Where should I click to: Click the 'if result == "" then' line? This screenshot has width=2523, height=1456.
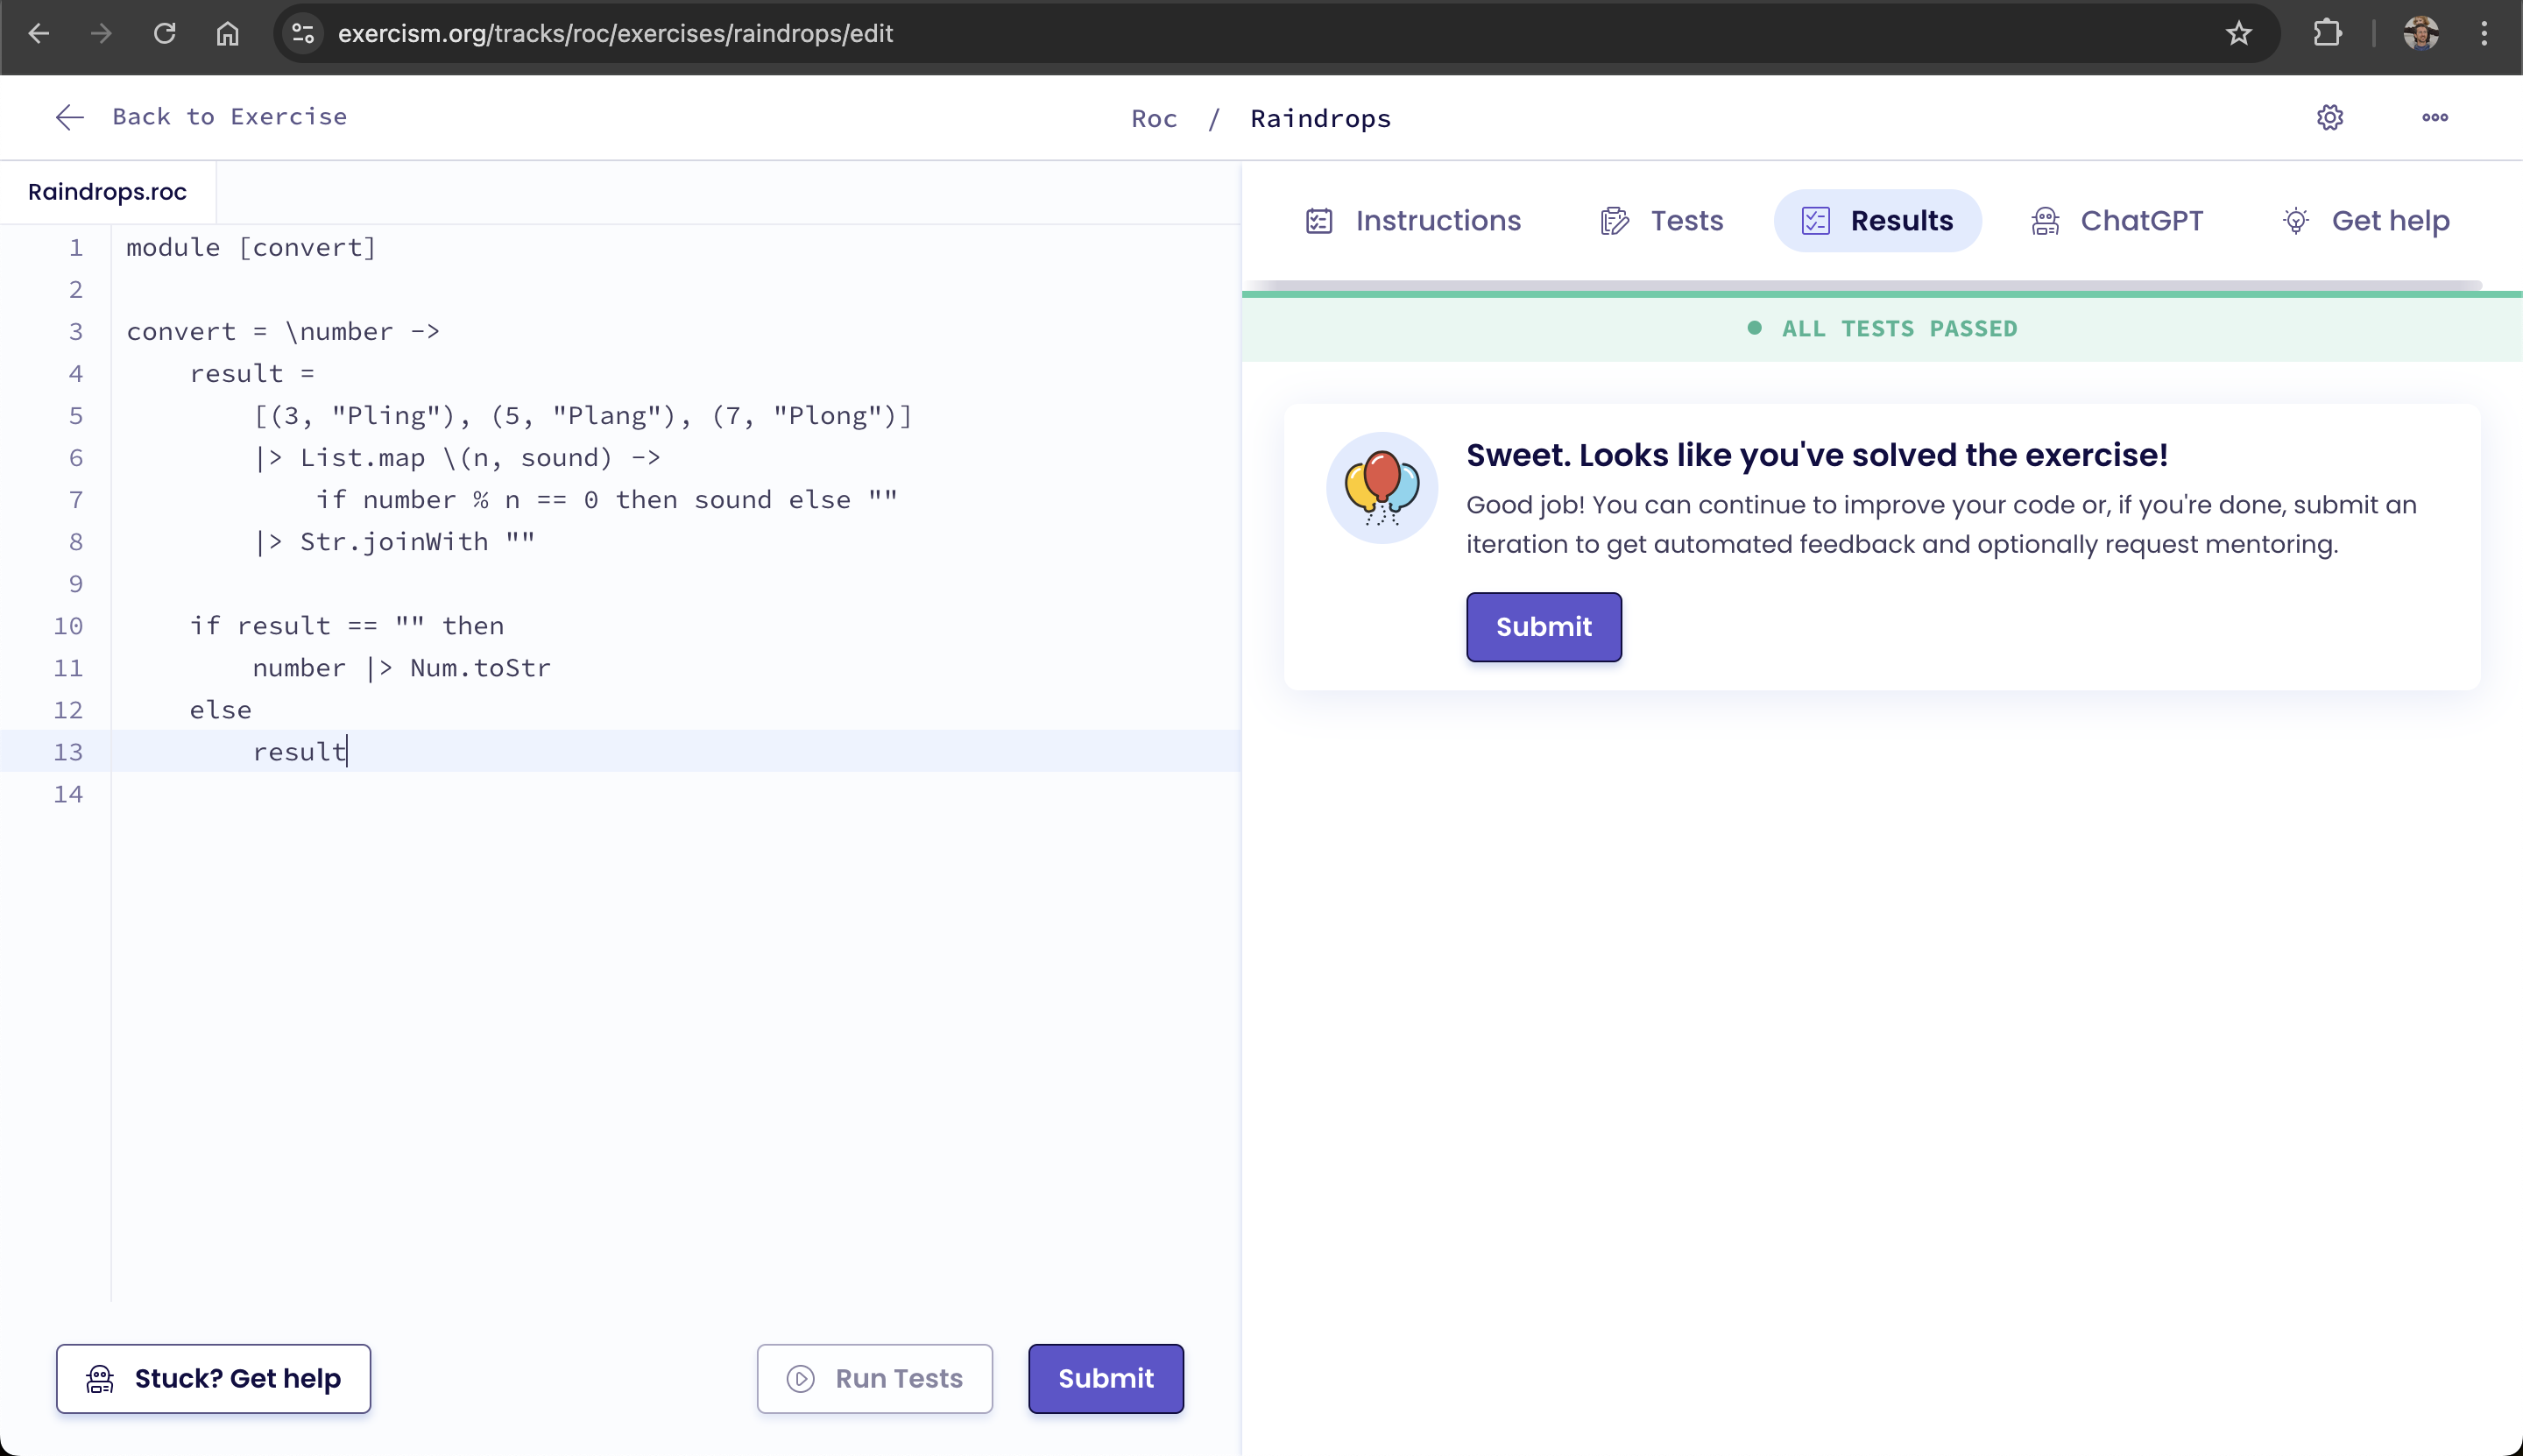pos(347,626)
